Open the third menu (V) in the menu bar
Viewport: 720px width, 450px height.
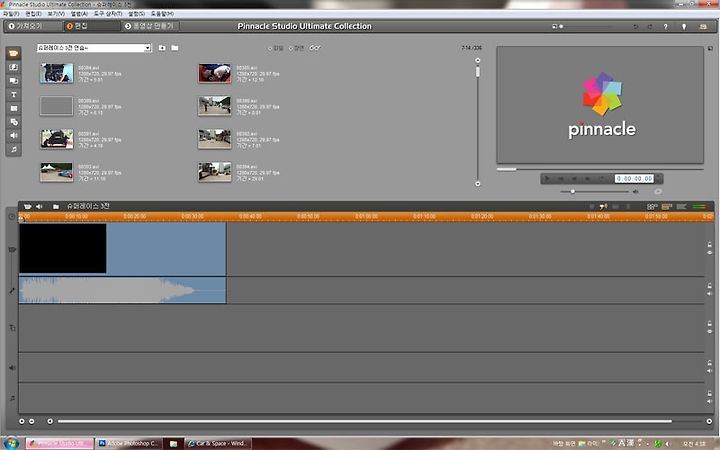(x=56, y=14)
